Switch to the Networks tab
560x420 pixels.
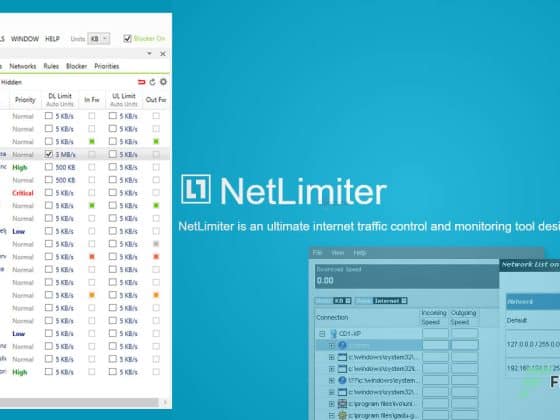(23, 66)
